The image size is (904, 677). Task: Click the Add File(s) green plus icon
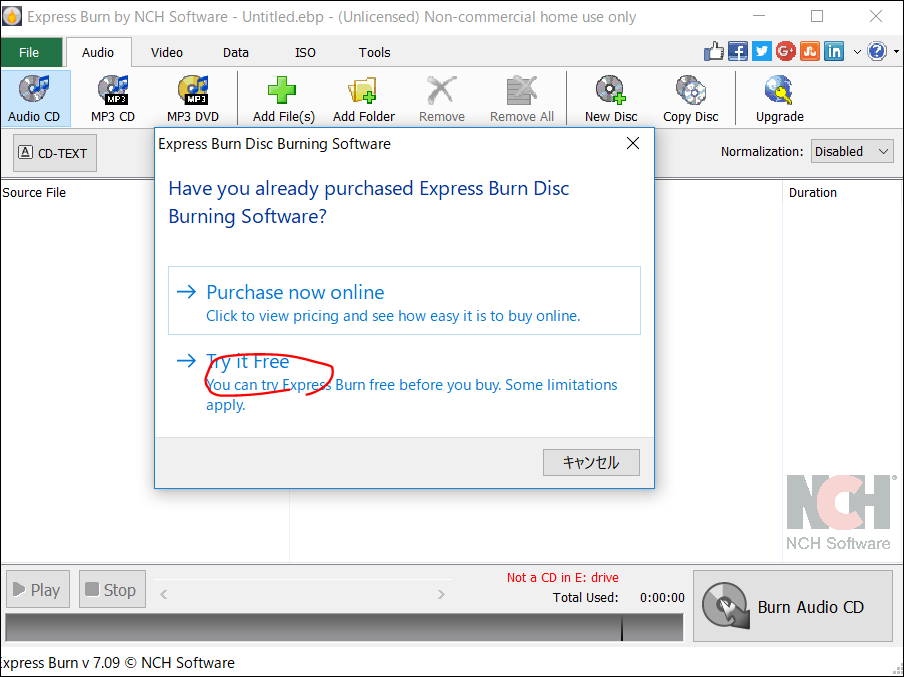(x=283, y=91)
